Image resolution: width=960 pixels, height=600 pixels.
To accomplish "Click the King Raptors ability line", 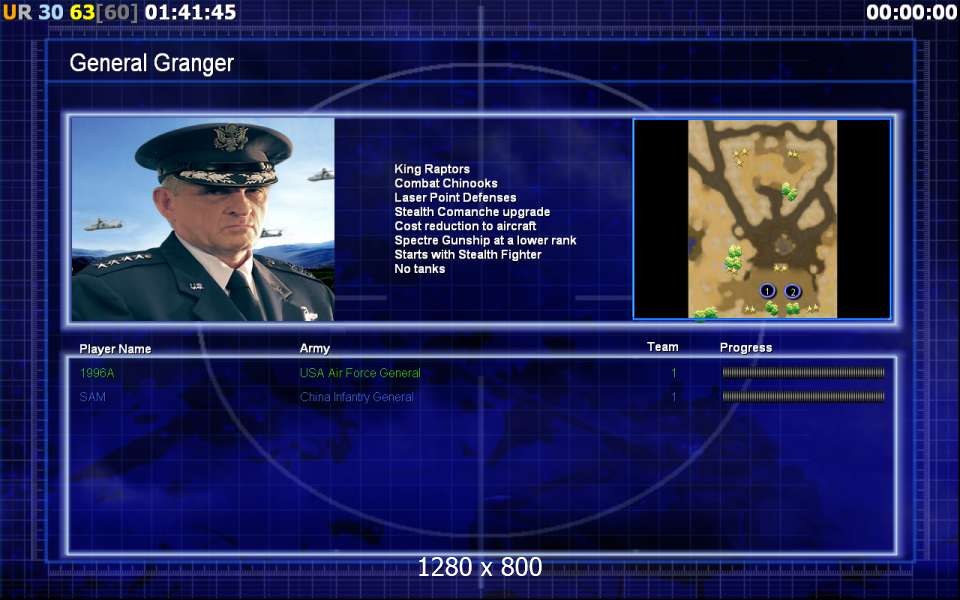I will pyautogui.click(x=432, y=169).
